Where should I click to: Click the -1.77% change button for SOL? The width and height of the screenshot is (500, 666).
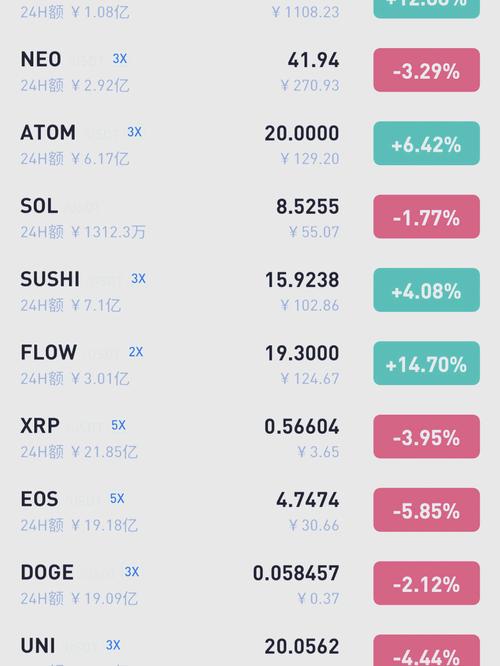tap(427, 217)
